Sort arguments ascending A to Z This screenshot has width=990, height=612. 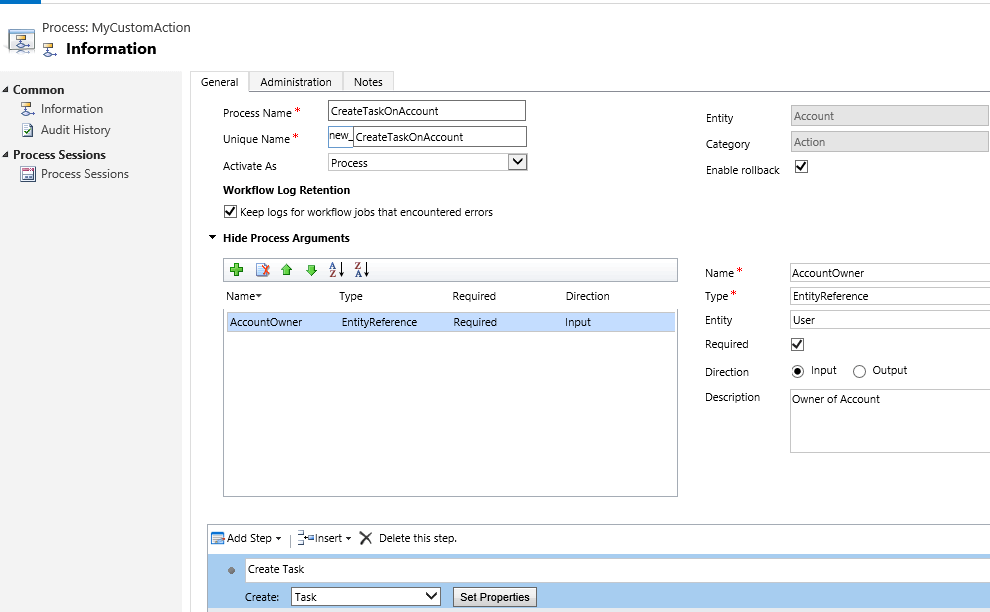[x=337, y=270]
